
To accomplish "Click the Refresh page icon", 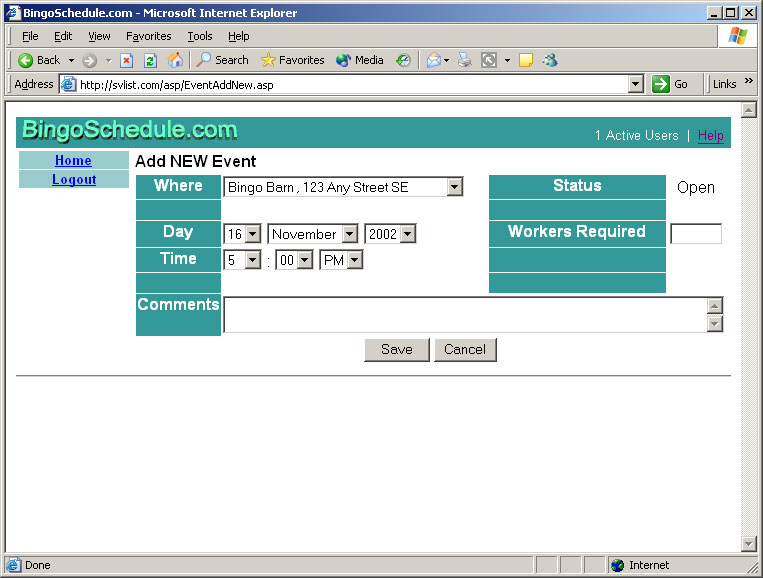I will point(150,60).
